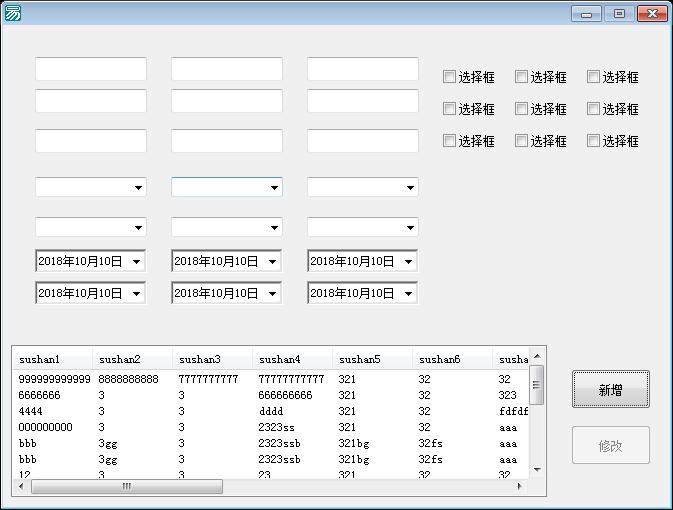Screen dimensions: 673x510
Task: Click the list's horizontal scrollbar right arrow
Action: [x=520, y=487]
